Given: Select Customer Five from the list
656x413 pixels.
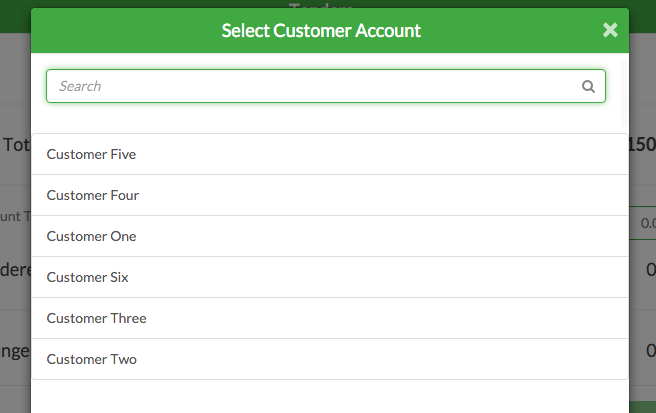Looking at the screenshot, I should click(x=330, y=154).
